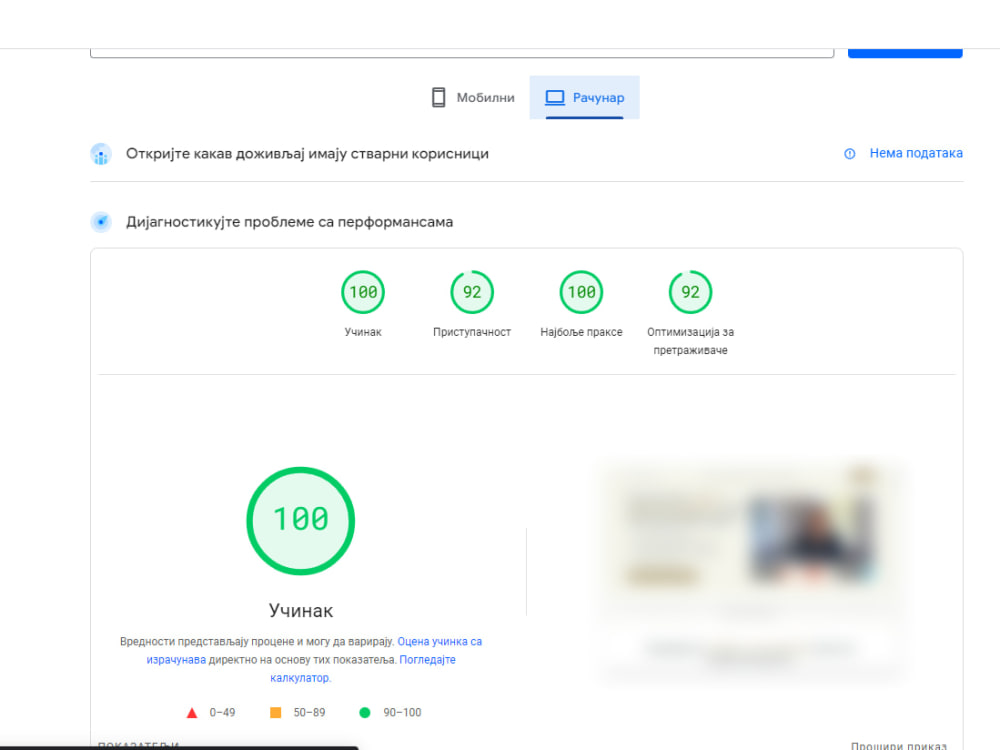Click the Оптимизација за претраживаче label
The width and height of the screenshot is (1000, 750).
690,341
